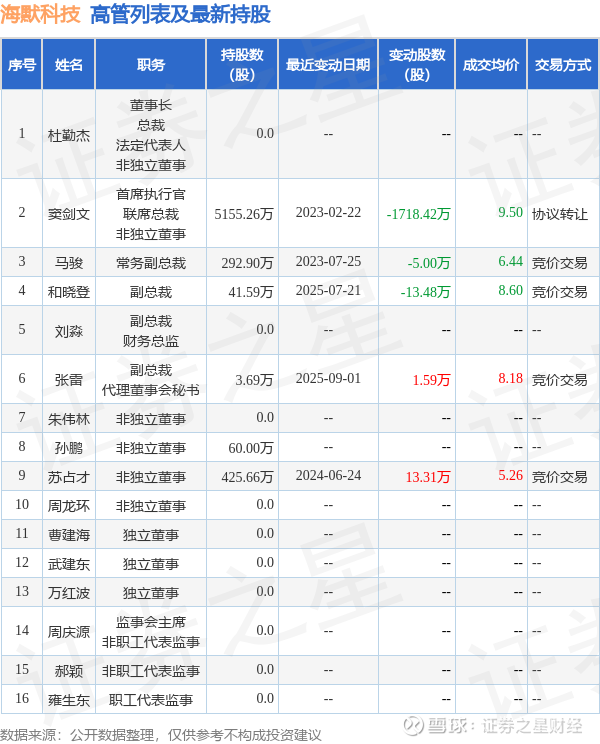Click the position 首席执行官

151,194
